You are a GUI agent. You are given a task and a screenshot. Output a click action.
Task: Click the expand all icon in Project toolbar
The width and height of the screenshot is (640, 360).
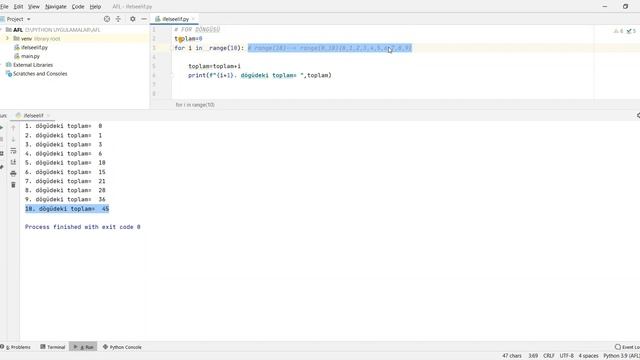(118, 19)
